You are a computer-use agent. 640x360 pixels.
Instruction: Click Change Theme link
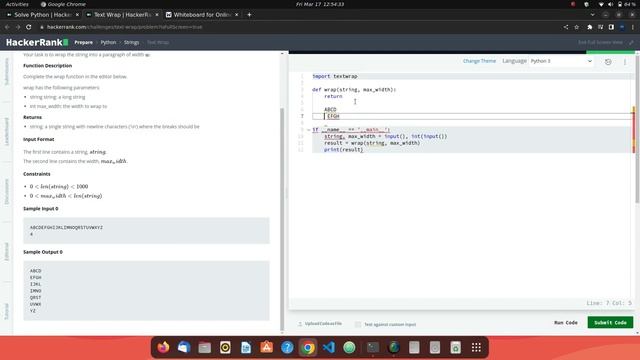[x=479, y=61]
